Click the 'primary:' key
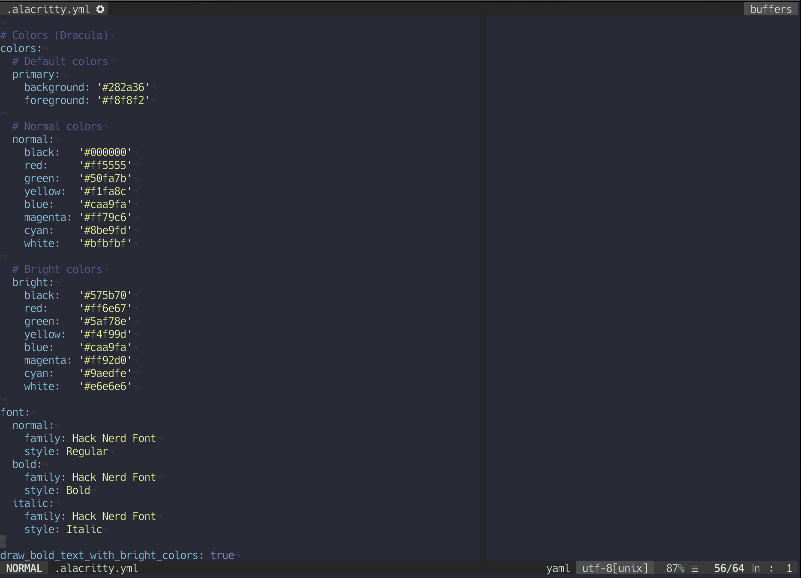801x578 pixels. (x=36, y=75)
